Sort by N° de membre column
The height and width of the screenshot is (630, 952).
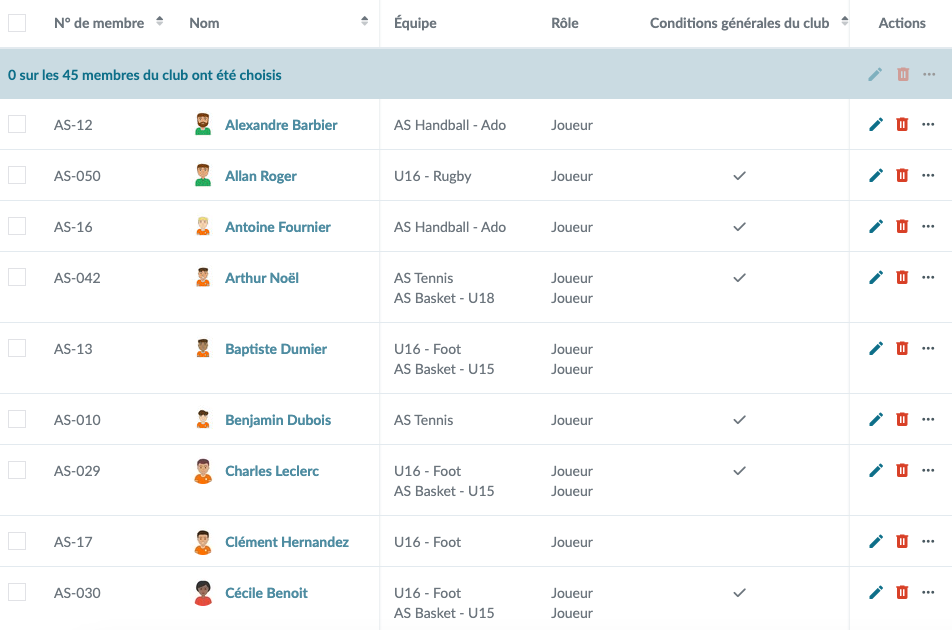(x=159, y=23)
